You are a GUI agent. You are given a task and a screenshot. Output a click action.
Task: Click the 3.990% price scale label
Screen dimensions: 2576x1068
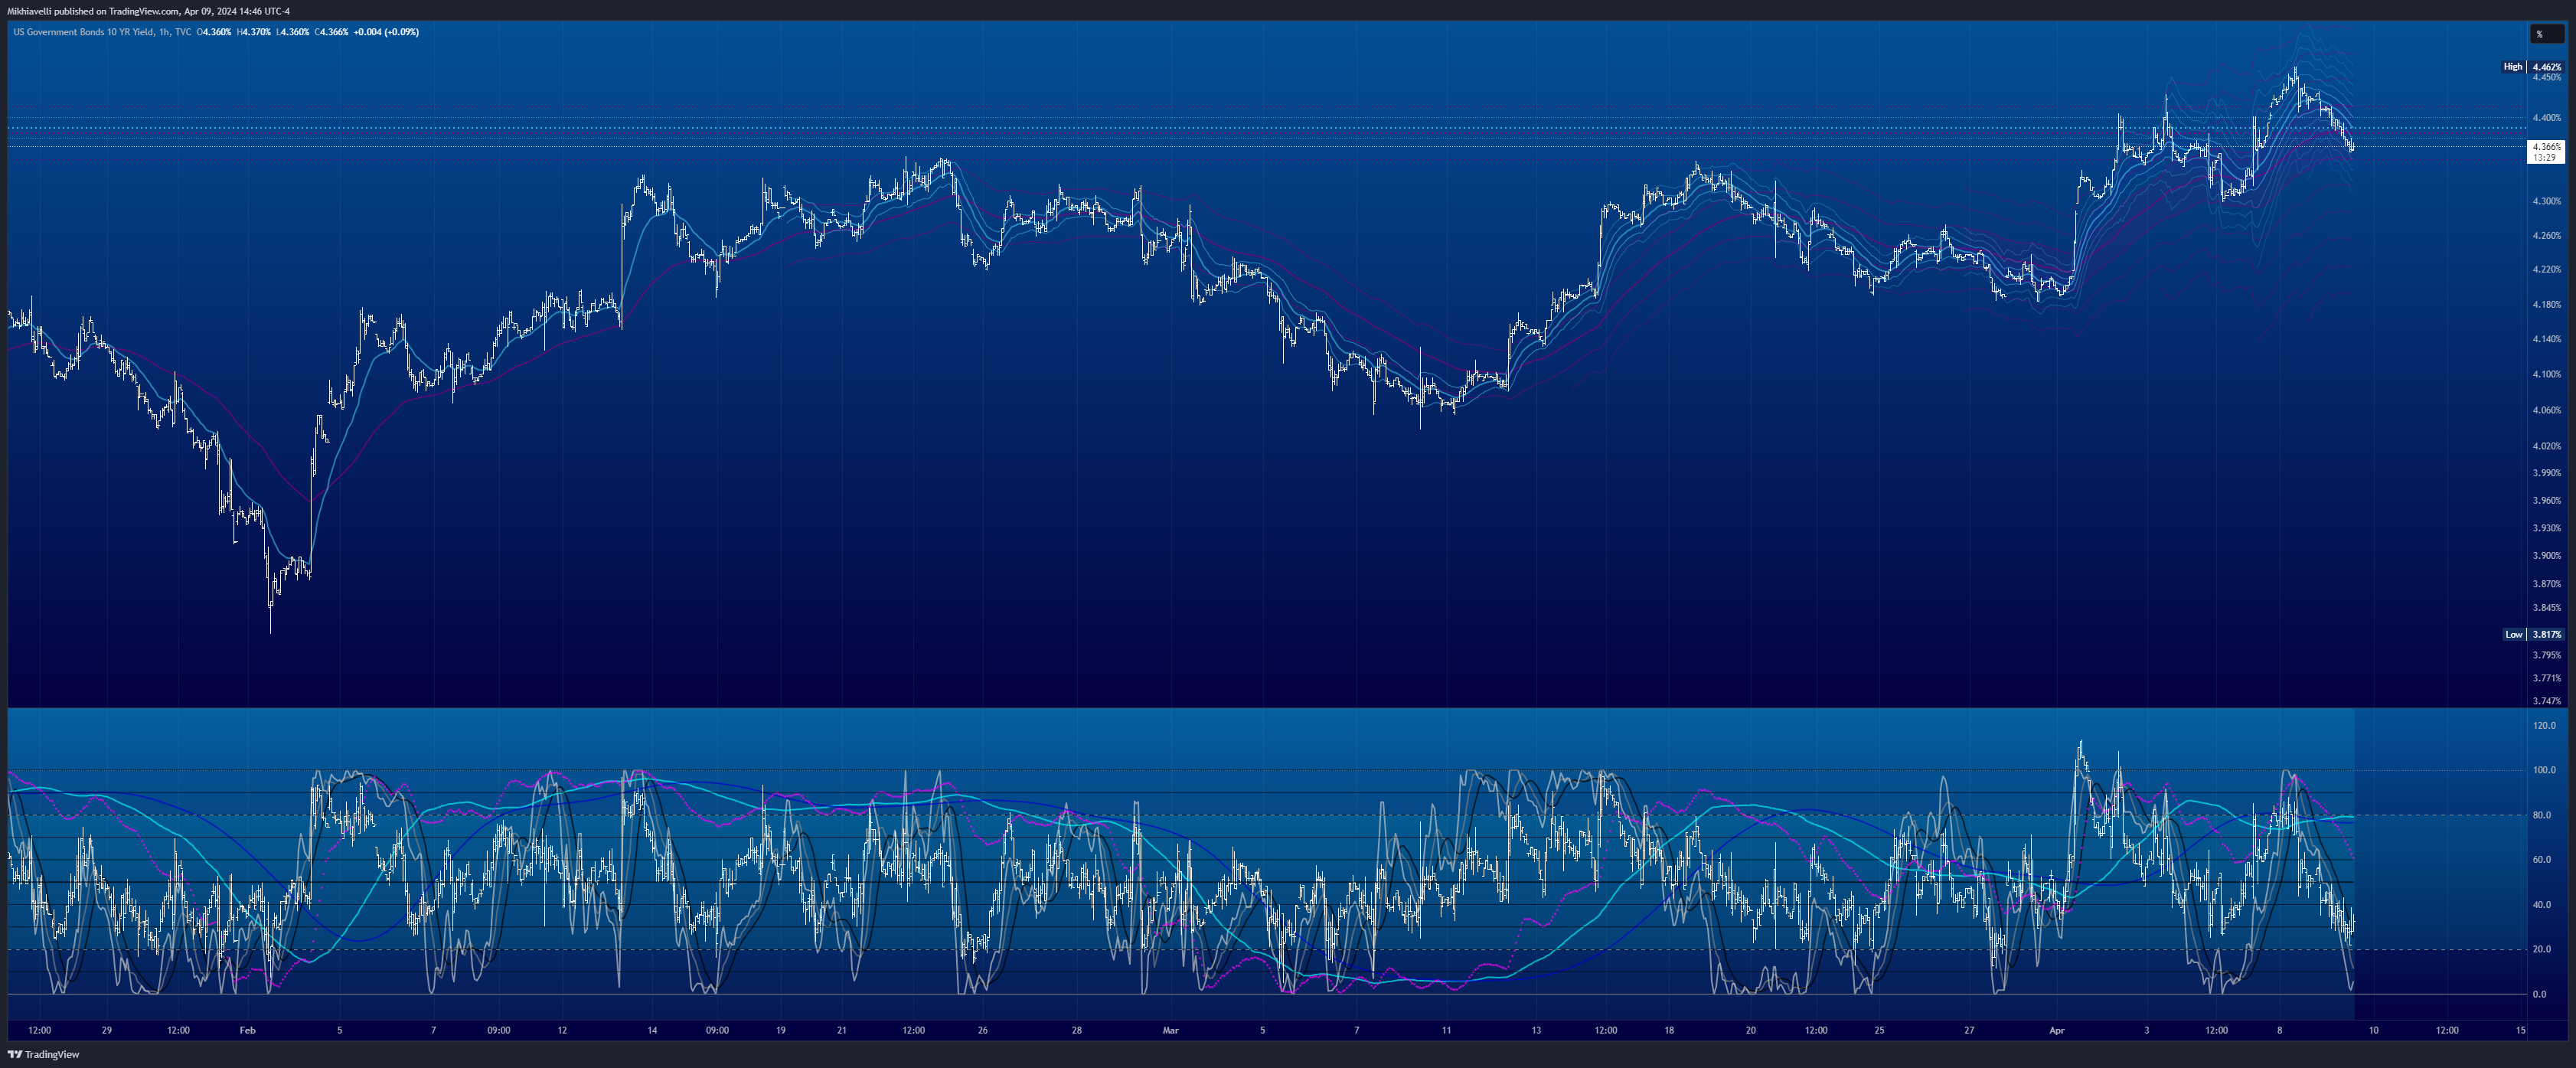2546,473
